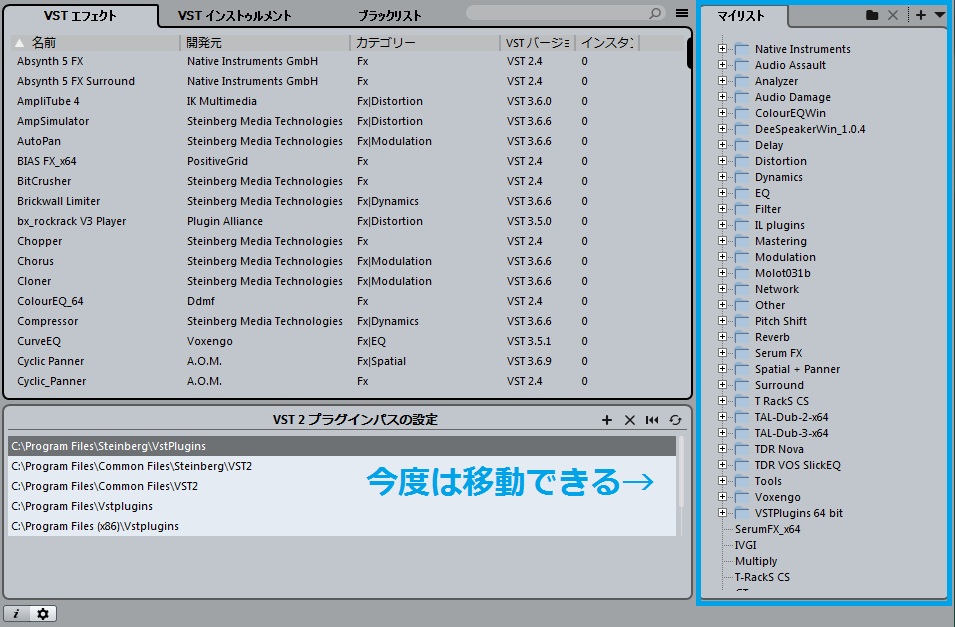The width and height of the screenshot is (955, 627).
Task: Expand the Delay folder
Action: click(722, 144)
